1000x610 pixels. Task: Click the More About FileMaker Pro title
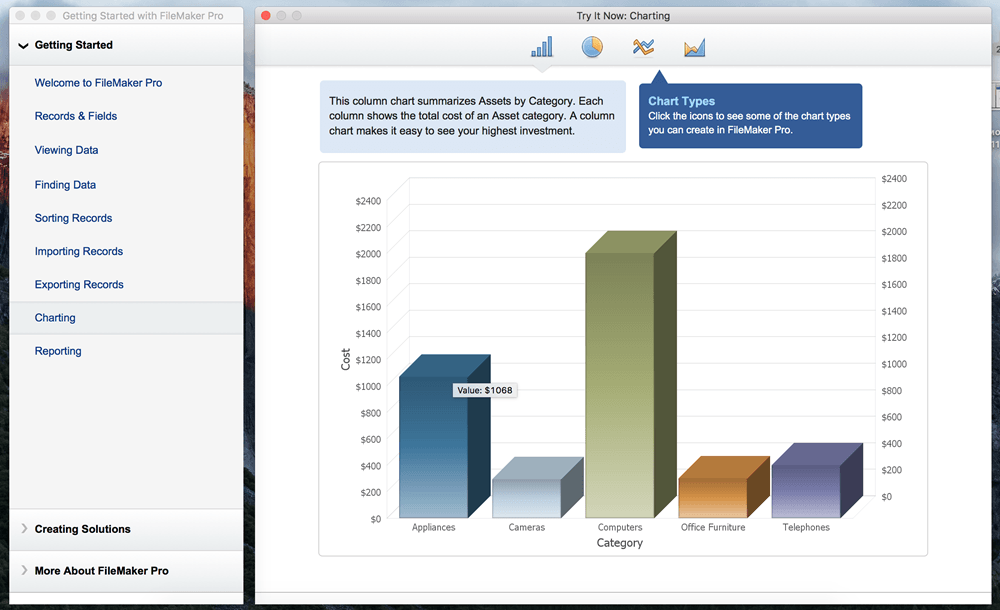pos(102,571)
